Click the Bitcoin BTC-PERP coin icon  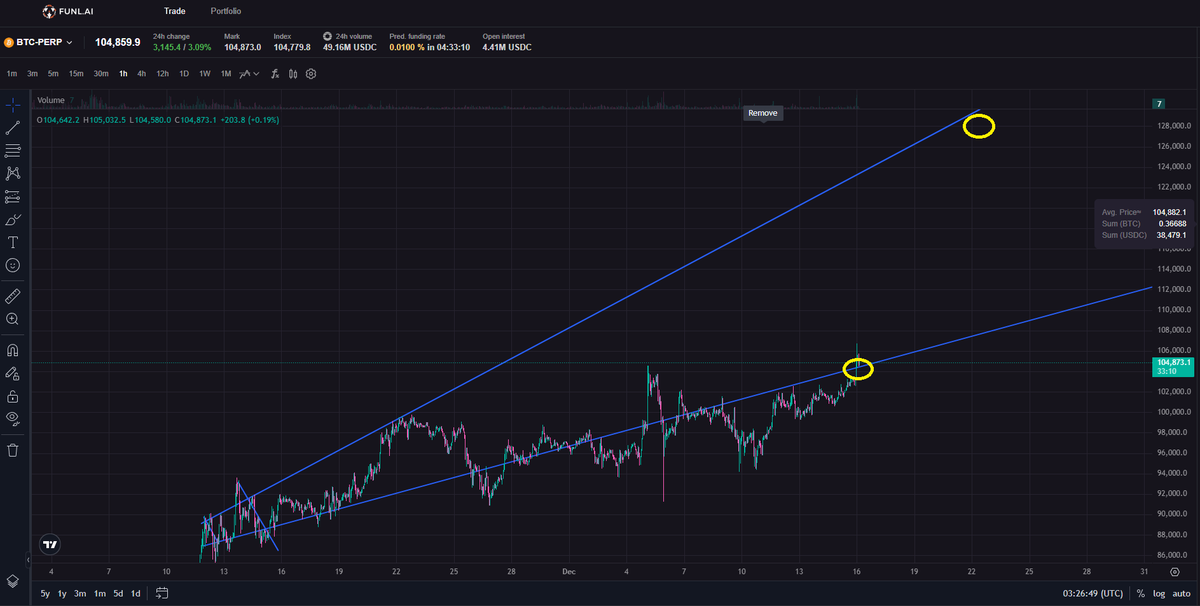click(8, 43)
